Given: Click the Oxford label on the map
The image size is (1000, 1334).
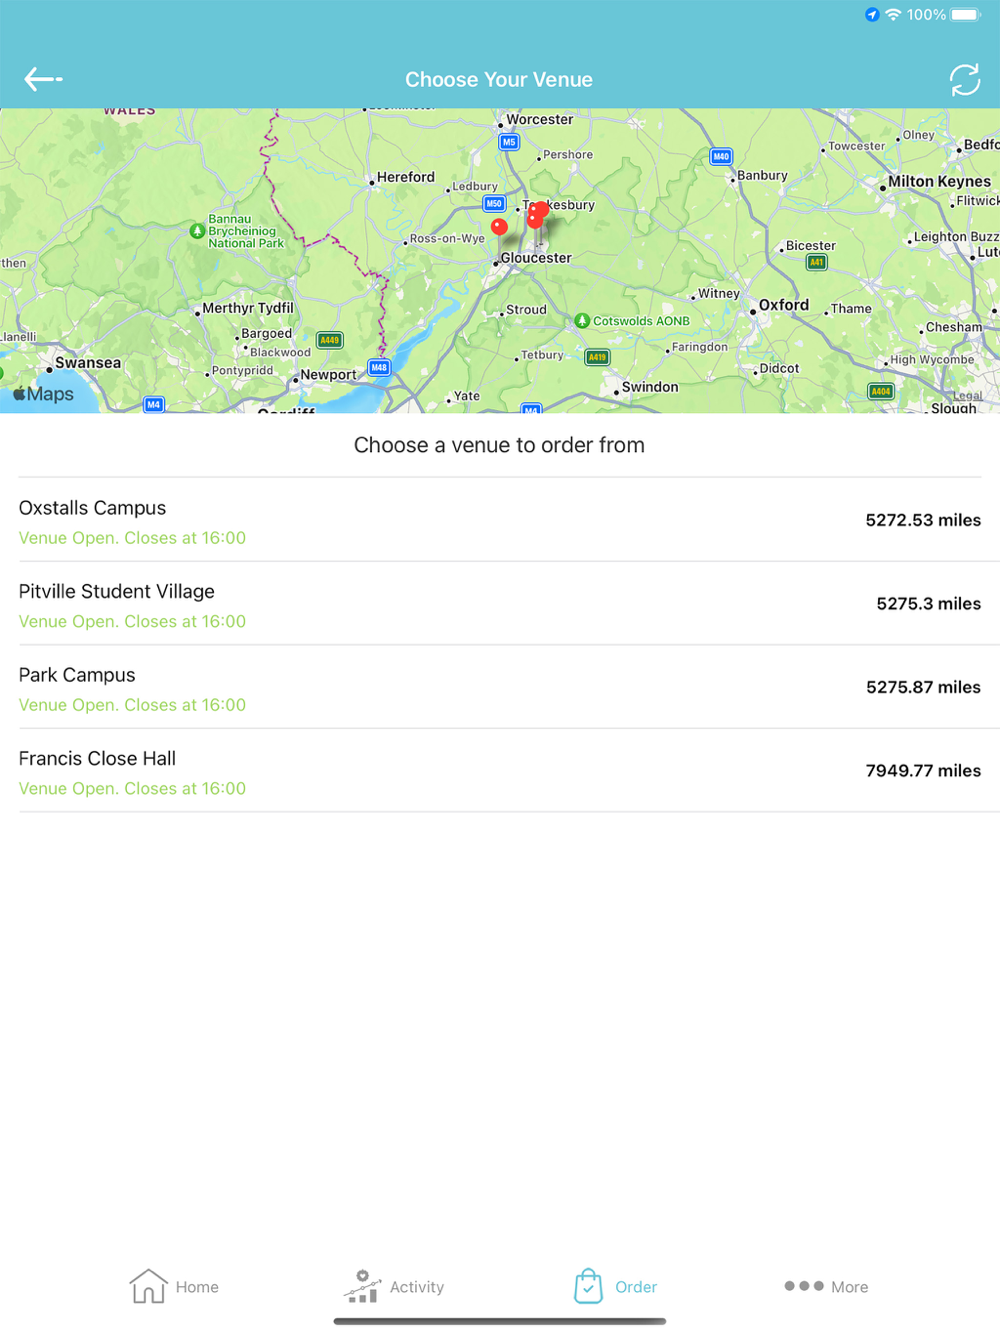Looking at the screenshot, I should coord(784,305).
